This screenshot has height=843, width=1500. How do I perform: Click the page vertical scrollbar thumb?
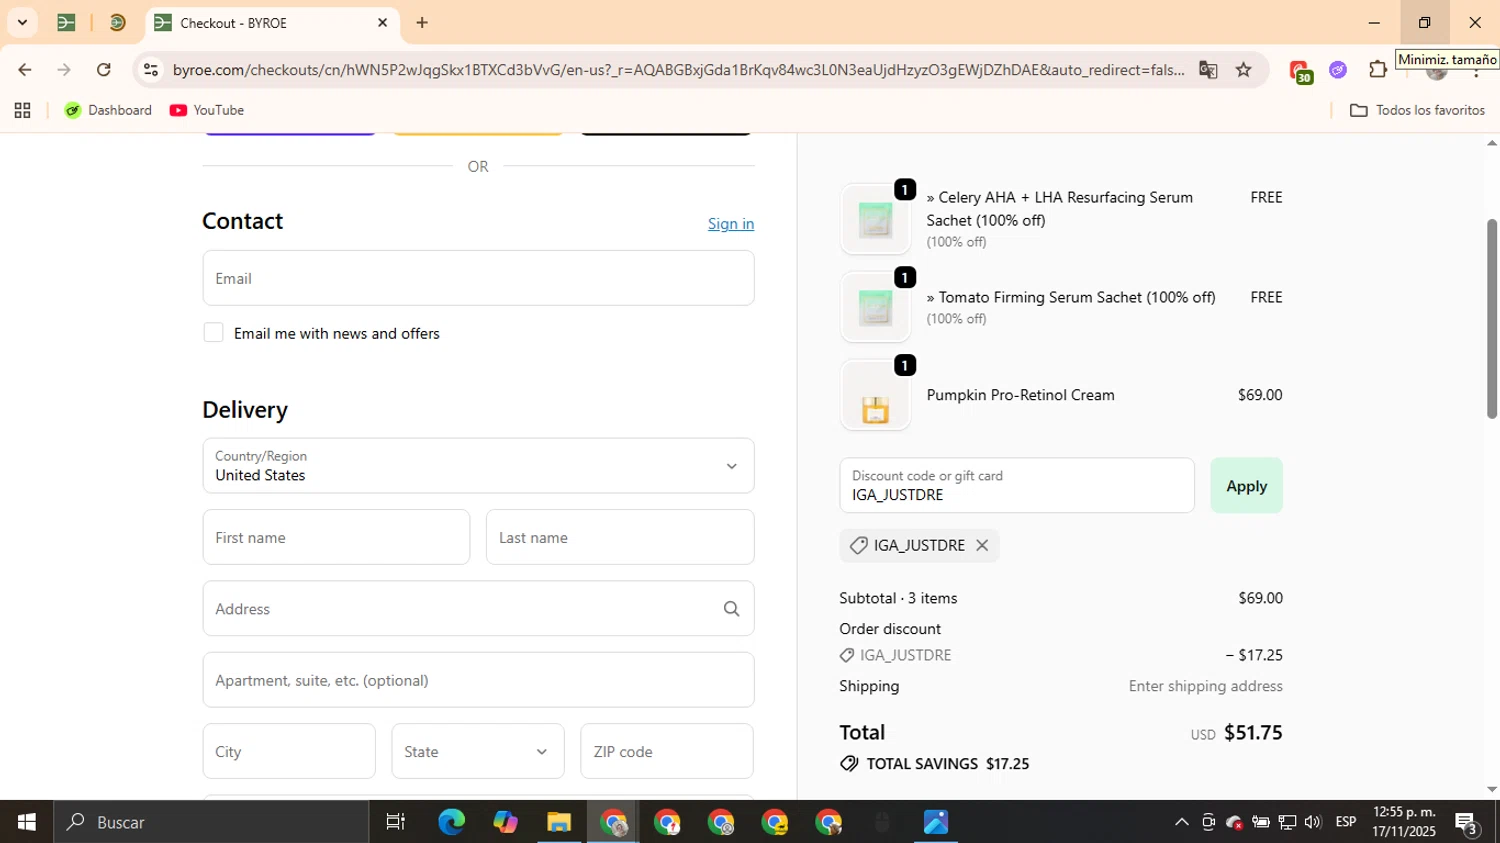(x=1492, y=318)
